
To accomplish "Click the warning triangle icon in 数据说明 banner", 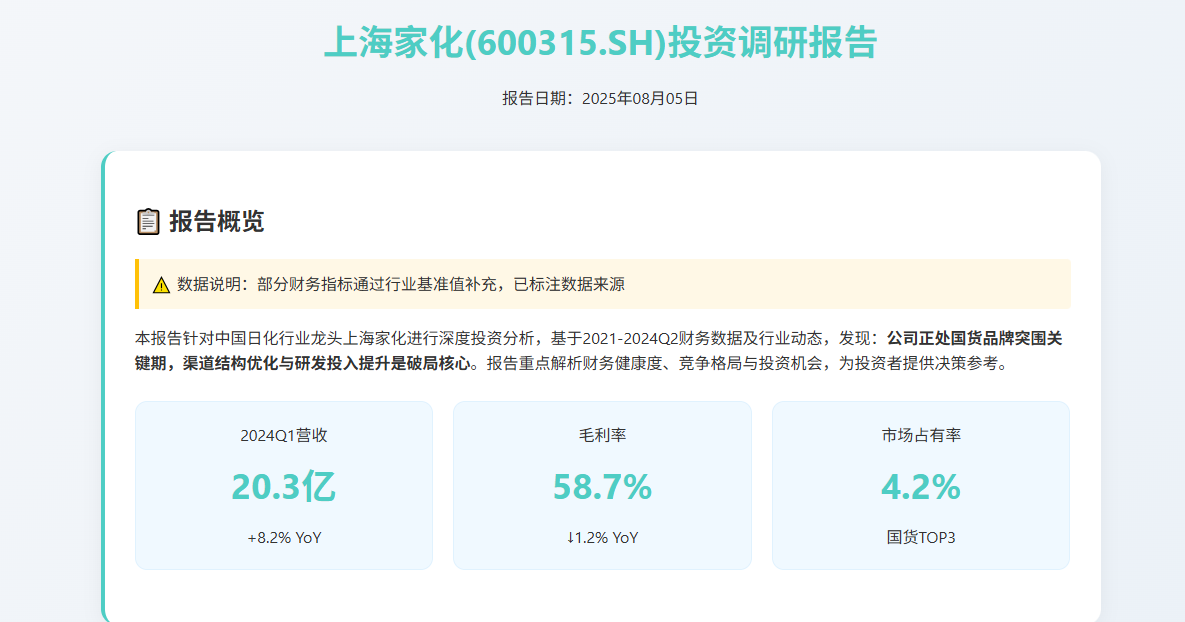I will point(161,285).
